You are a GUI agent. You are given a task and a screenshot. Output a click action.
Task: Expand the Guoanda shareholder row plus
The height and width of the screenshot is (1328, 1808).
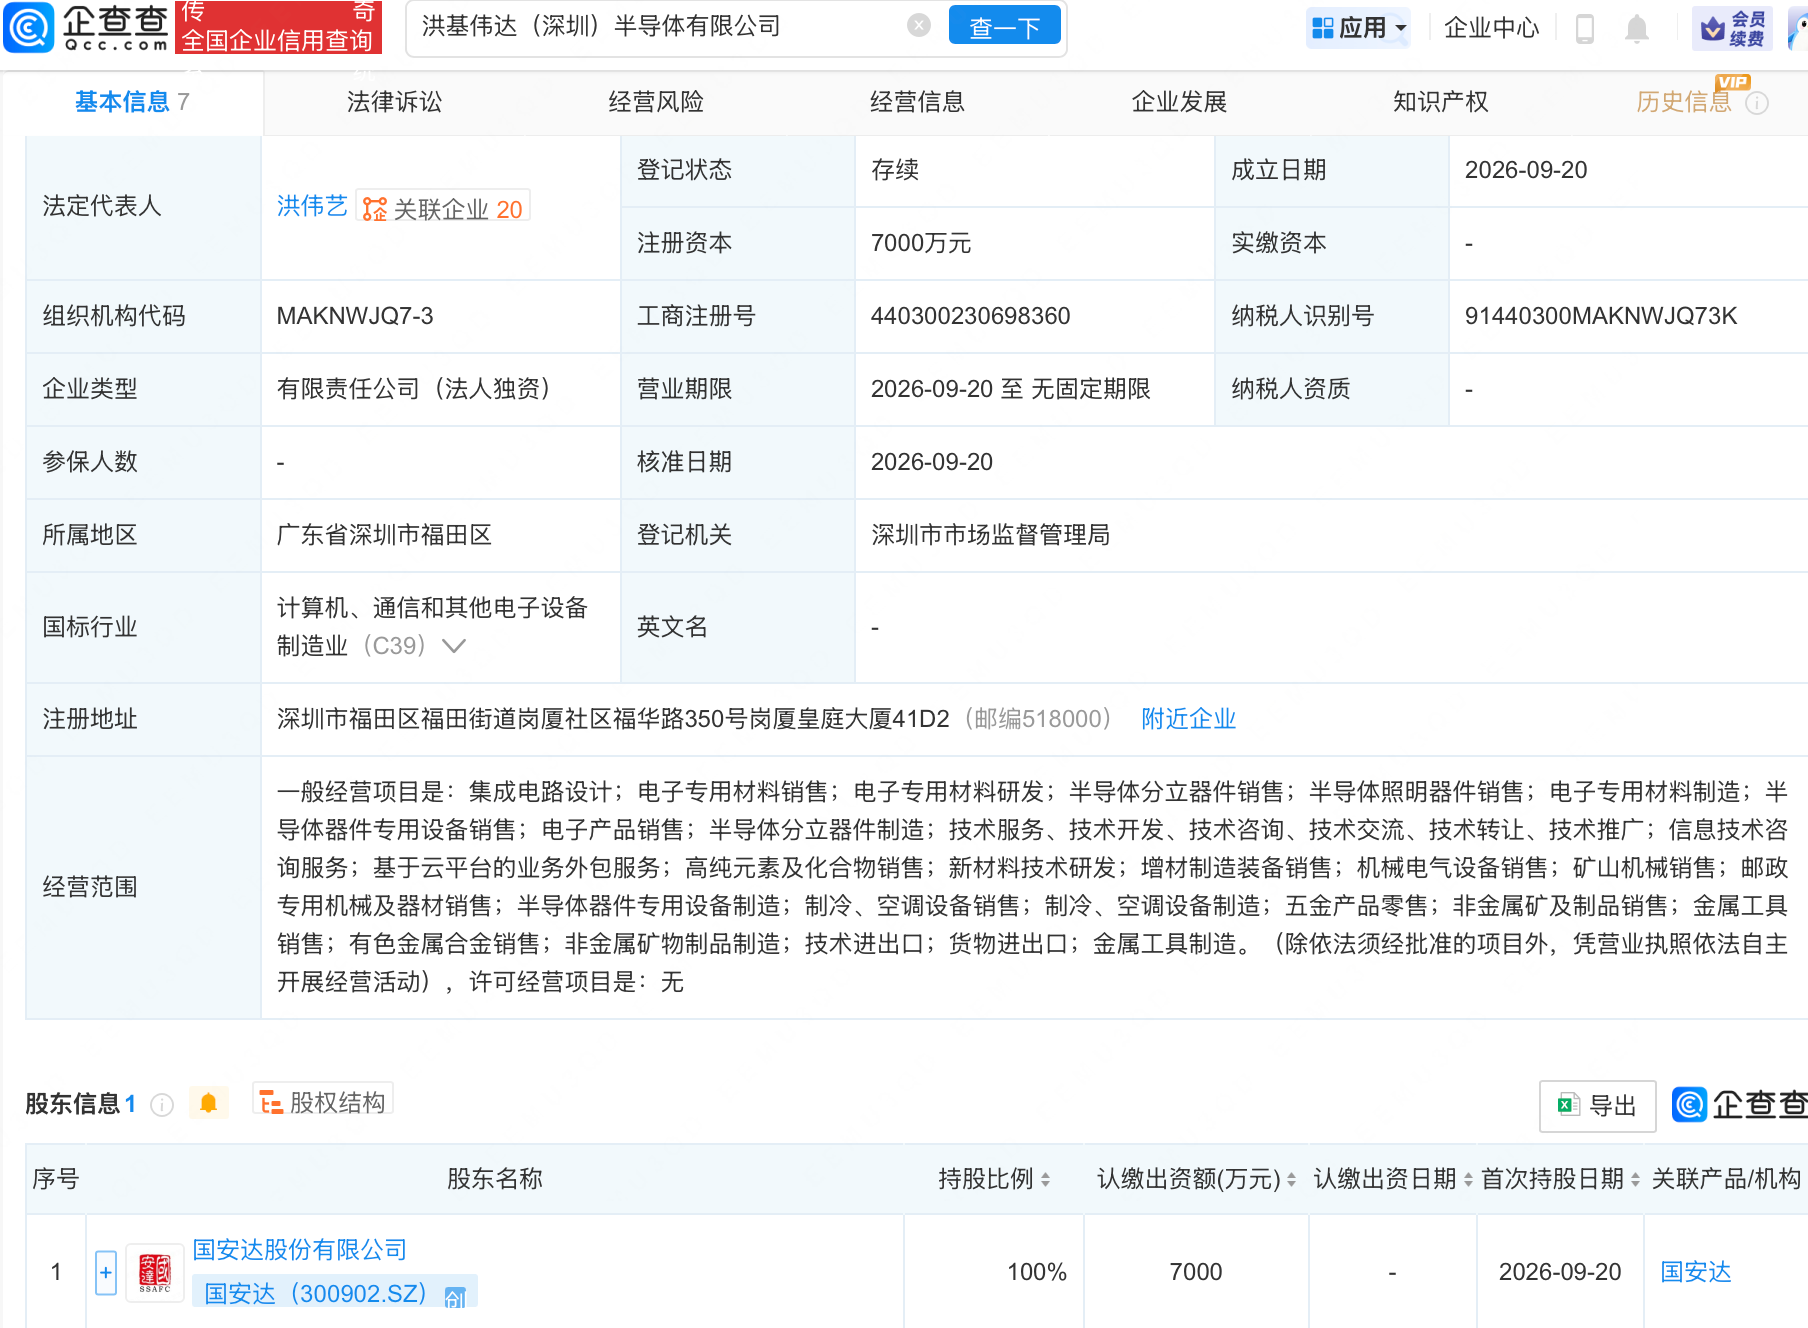coord(106,1272)
